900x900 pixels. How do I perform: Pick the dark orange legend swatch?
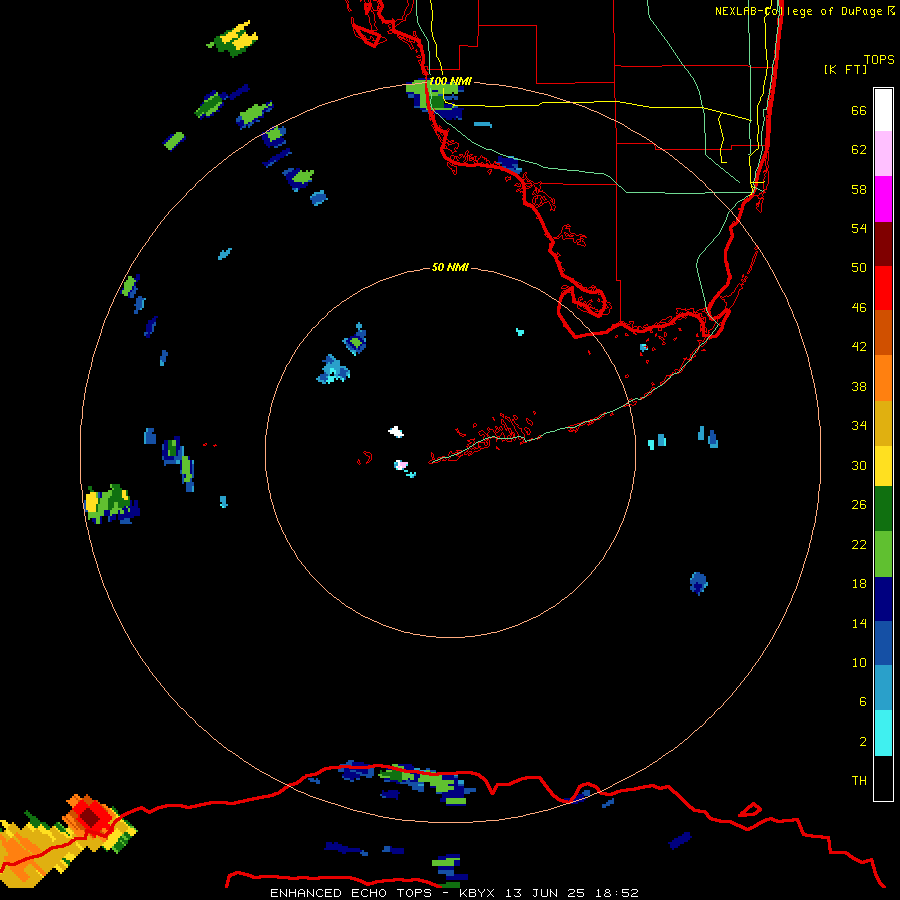click(883, 332)
